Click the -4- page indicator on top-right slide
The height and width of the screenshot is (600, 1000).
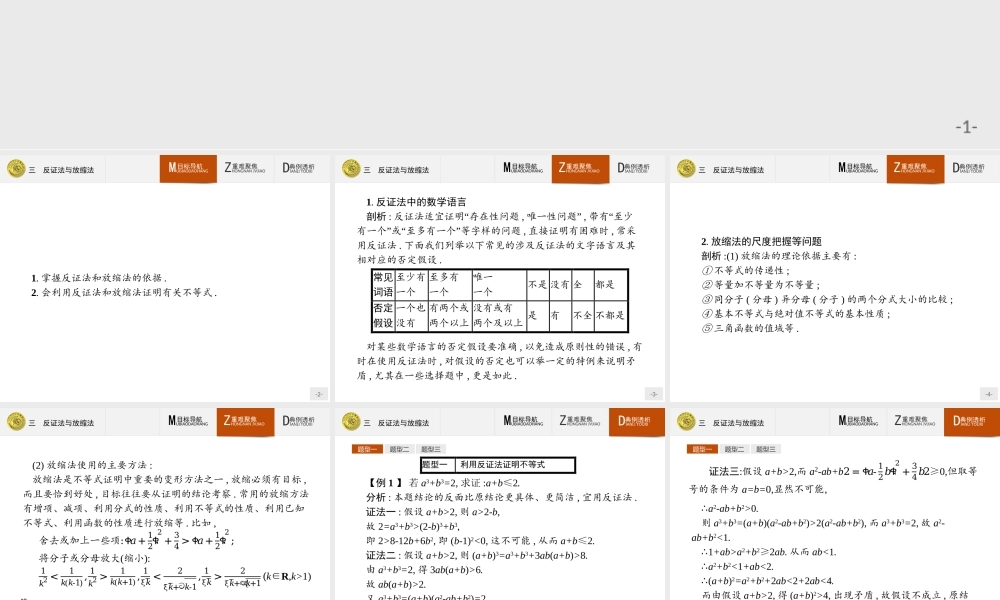(x=987, y=393)
